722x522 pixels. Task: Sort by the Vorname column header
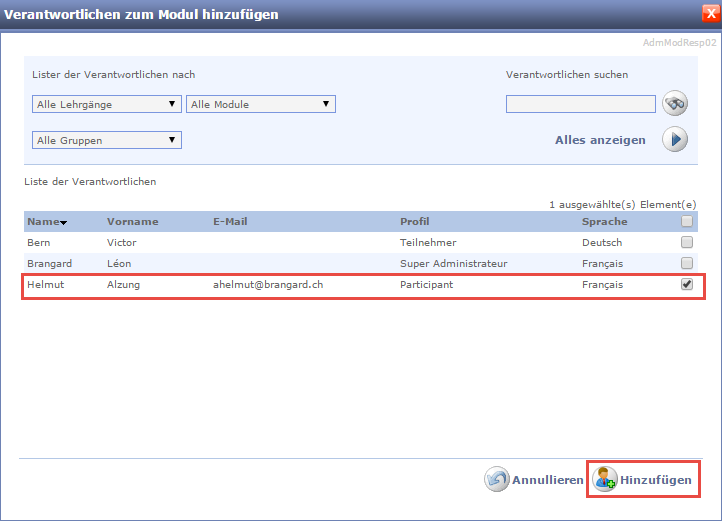(132, 221)
